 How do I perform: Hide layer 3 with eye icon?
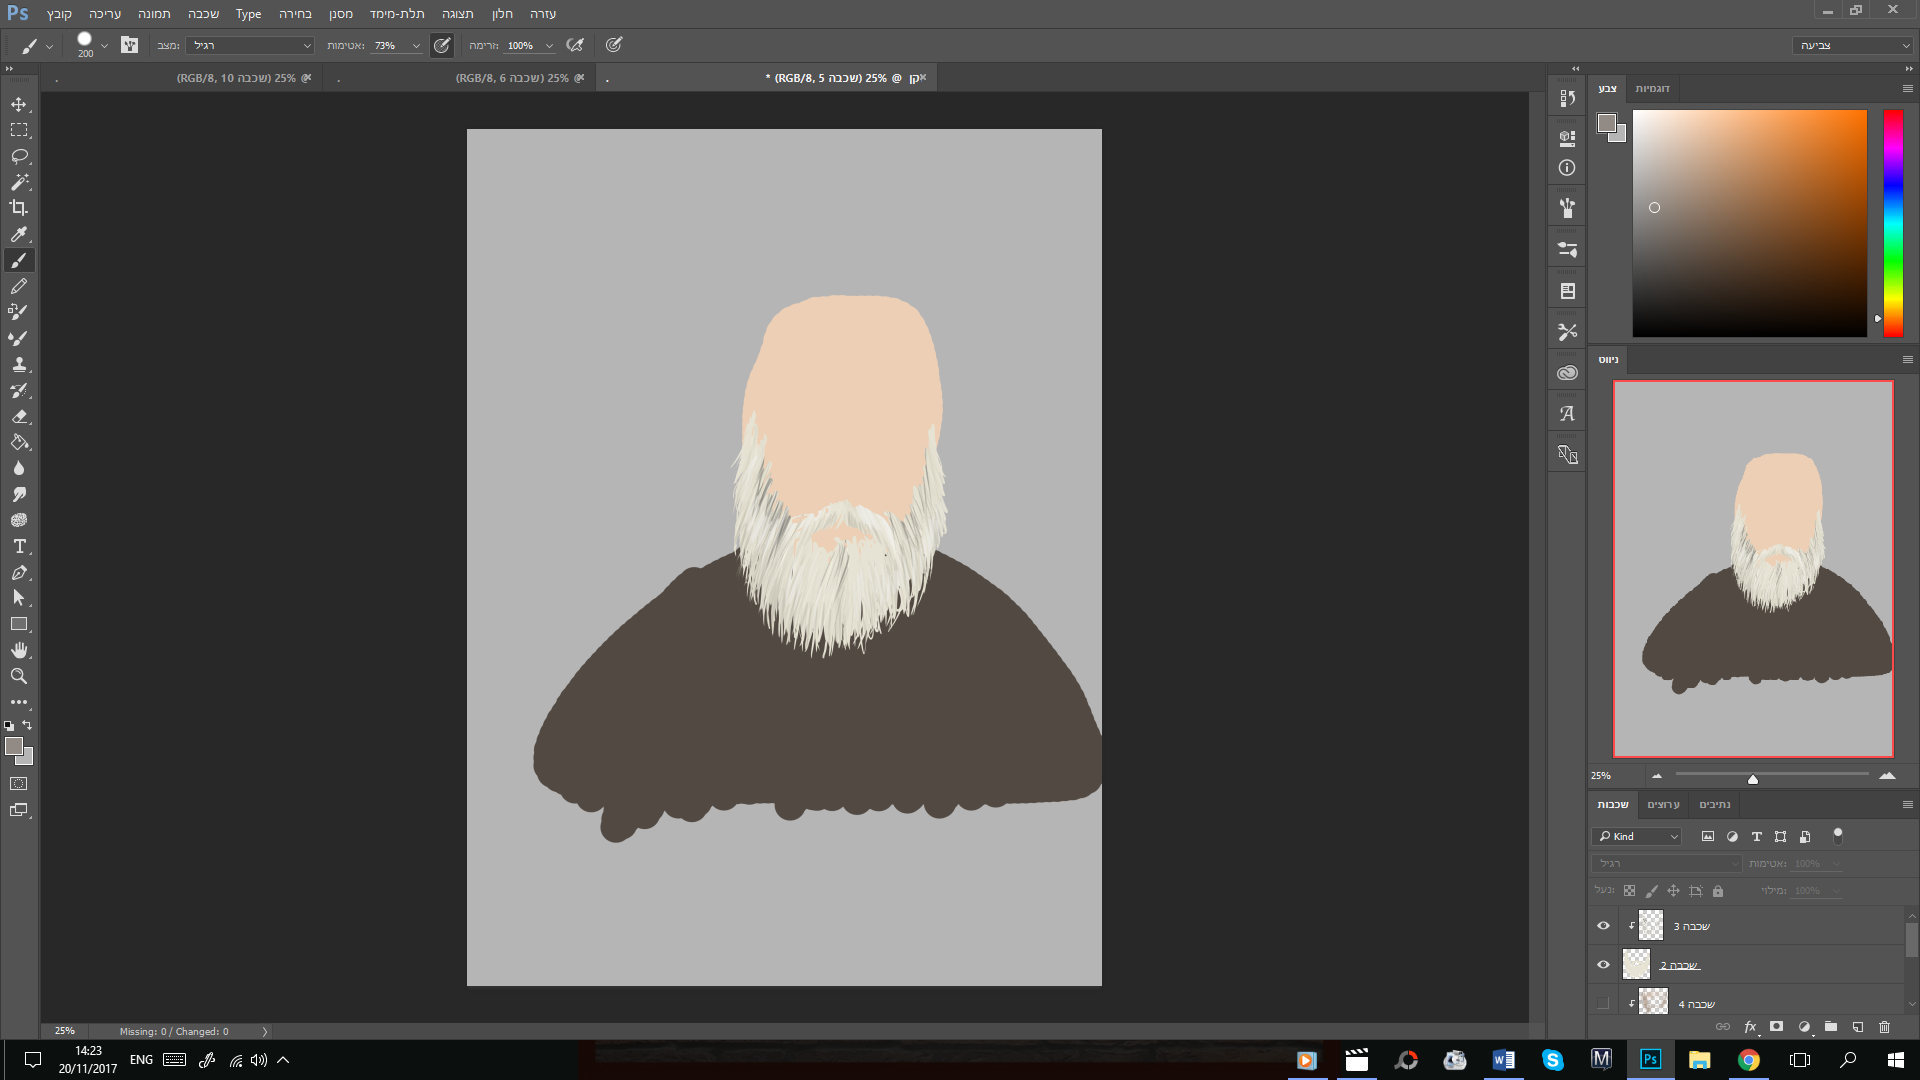coord(1603,926)
